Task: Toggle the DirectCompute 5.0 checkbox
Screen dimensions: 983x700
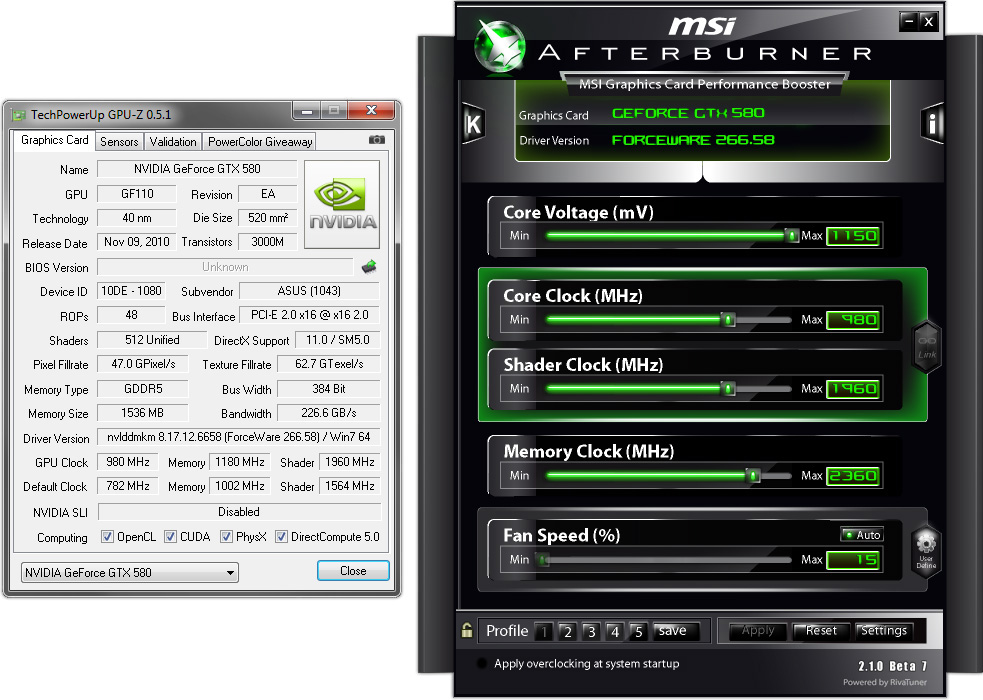Action: 281,536
